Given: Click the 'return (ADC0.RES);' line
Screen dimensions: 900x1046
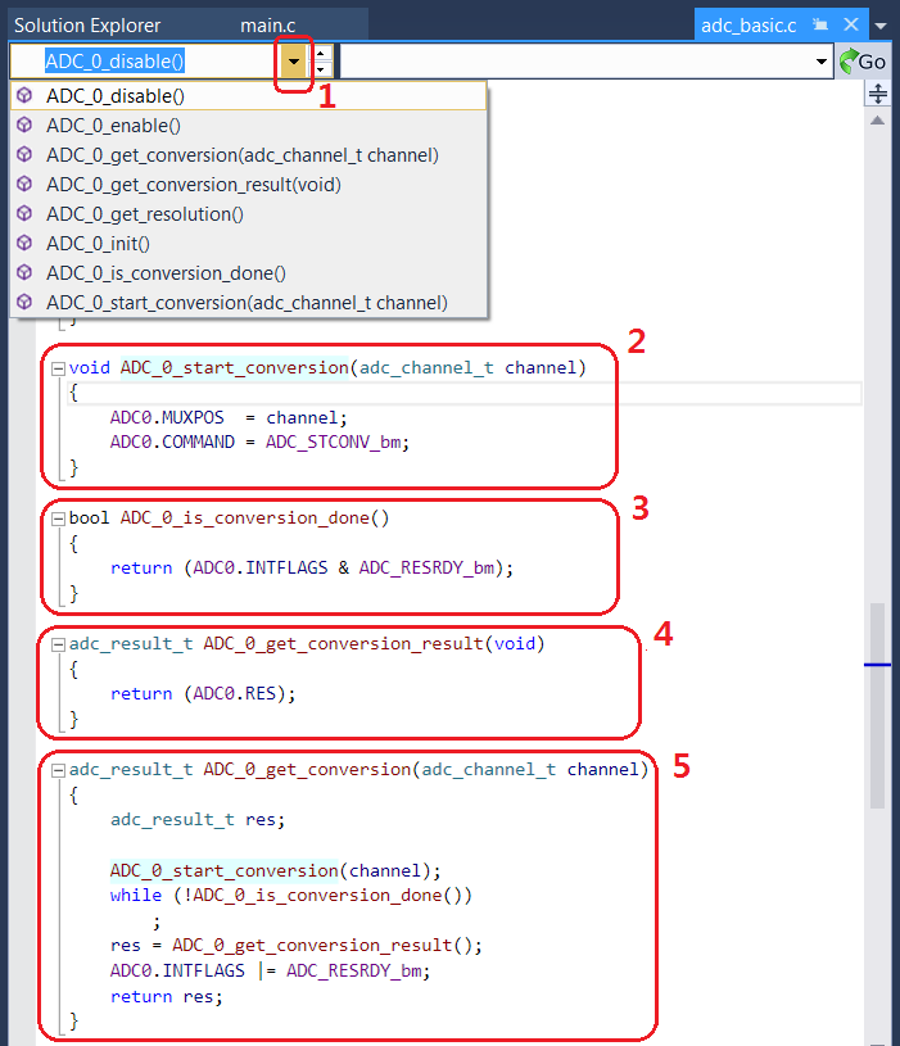Looking at the screenshot, I should 203,694.
